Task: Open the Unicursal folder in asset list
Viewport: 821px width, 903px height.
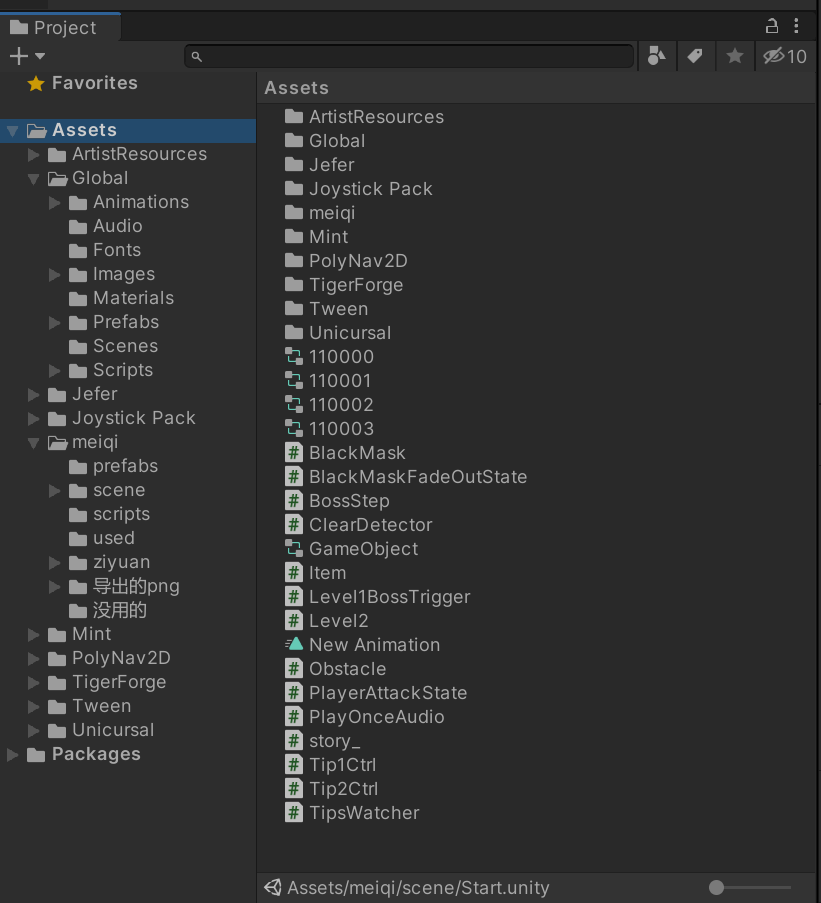Action: [x=338, y=332]
